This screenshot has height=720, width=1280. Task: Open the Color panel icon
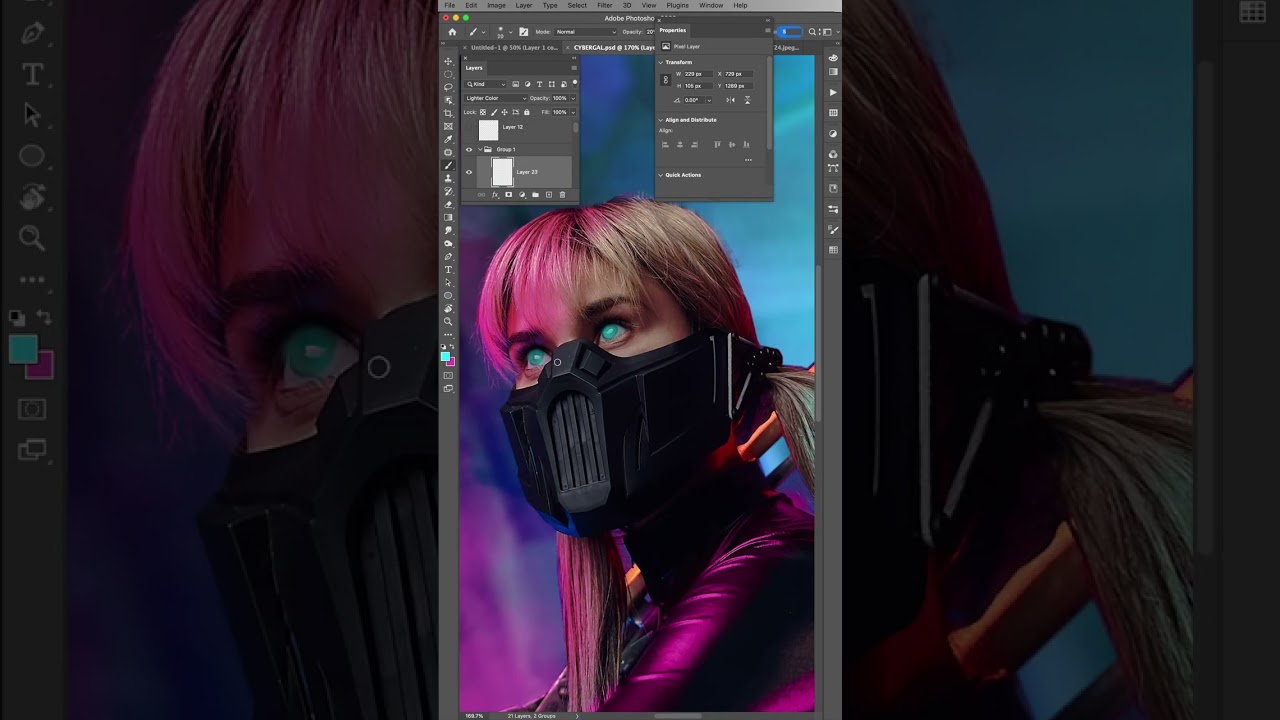[833, 58]
